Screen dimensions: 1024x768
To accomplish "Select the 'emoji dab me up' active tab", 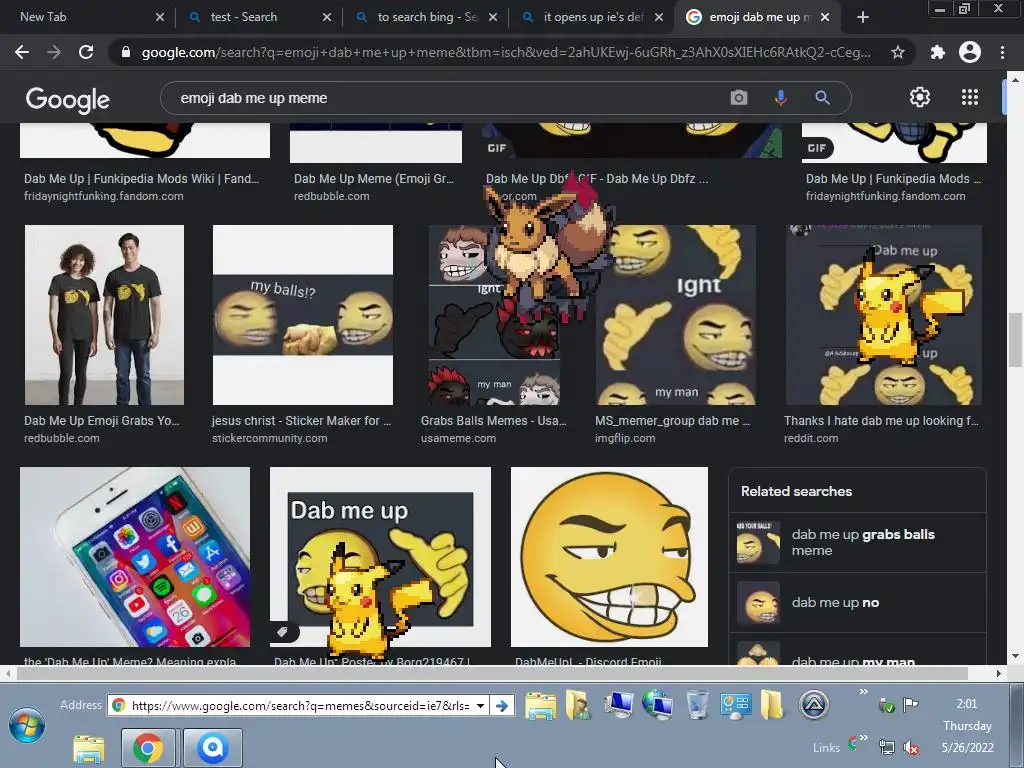I will [x=758, y=18].
